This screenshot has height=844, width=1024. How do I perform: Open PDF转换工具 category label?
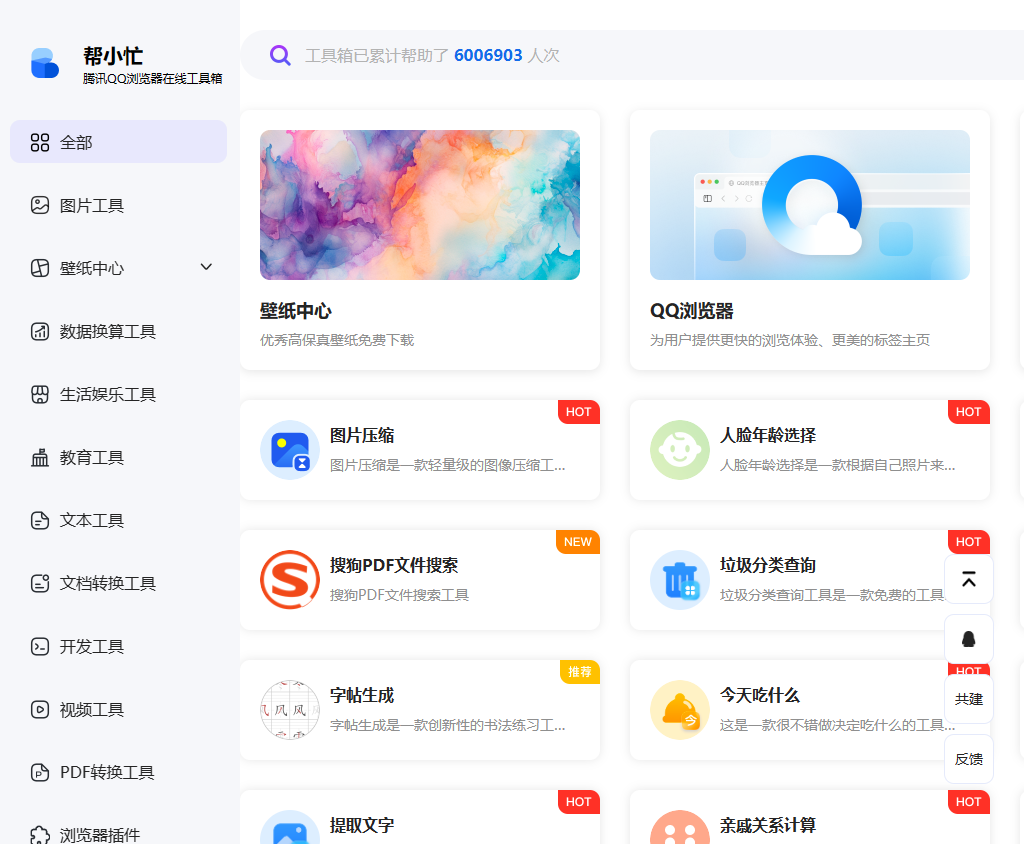click(107, 773)
